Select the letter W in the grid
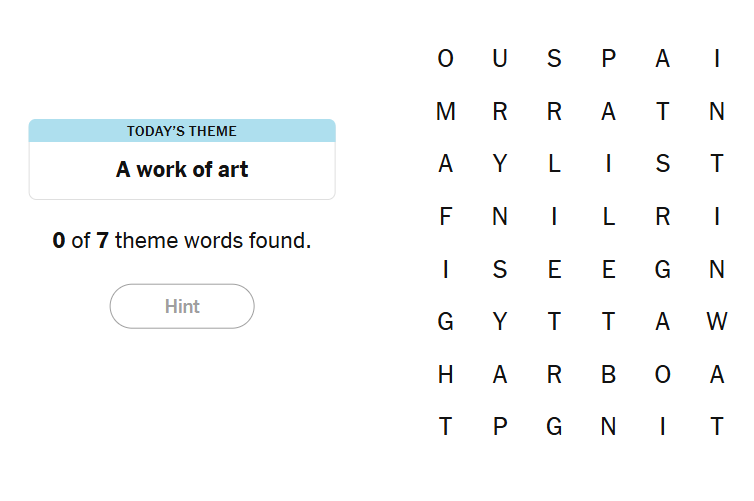Viewport: 754px width, 501px height. [x=716, y=322]
